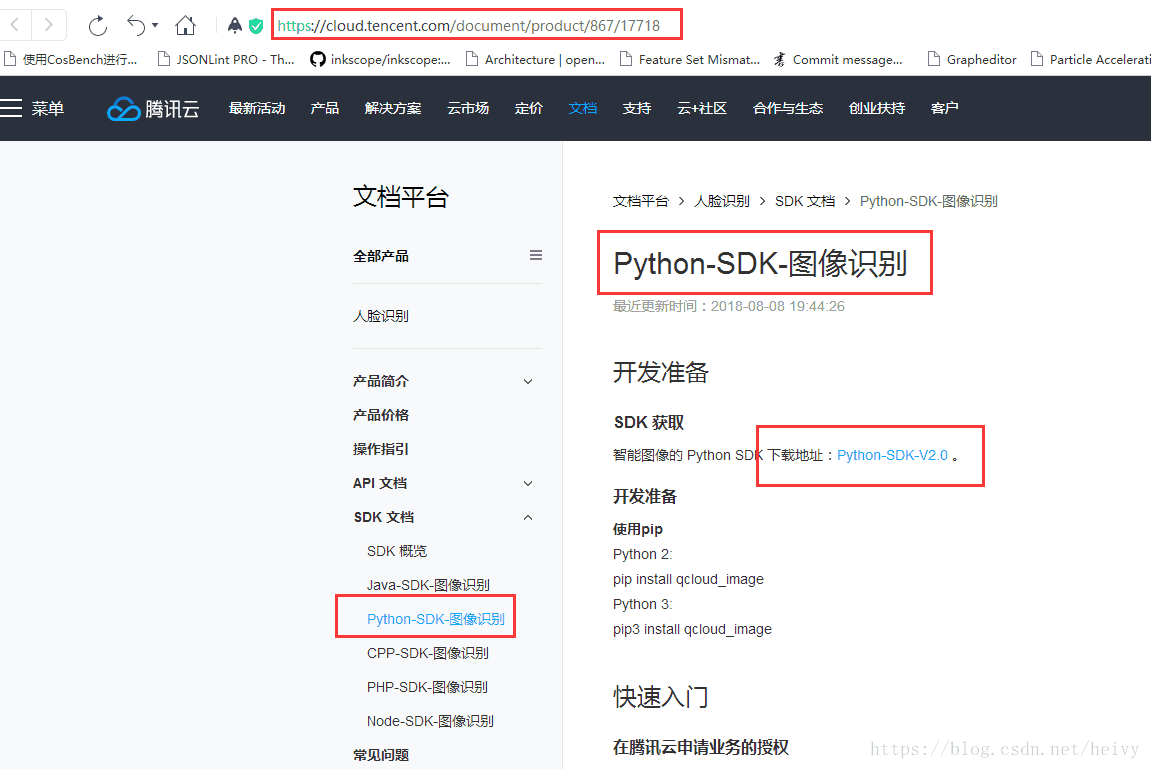The width and height of the screenshot is (1151, 769).
Task: Open 产品 in top navigation
Action: tap(324, 109)
